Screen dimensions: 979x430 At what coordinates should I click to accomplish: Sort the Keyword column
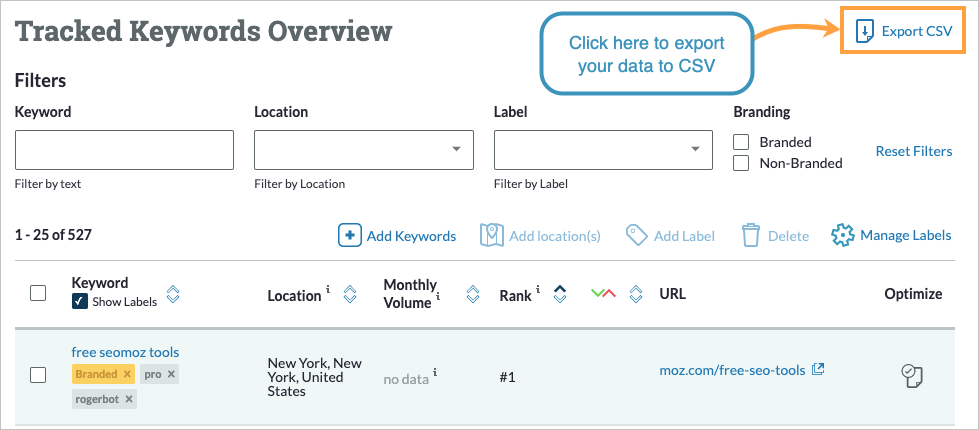pyautogui.click(x=173, y=294)
